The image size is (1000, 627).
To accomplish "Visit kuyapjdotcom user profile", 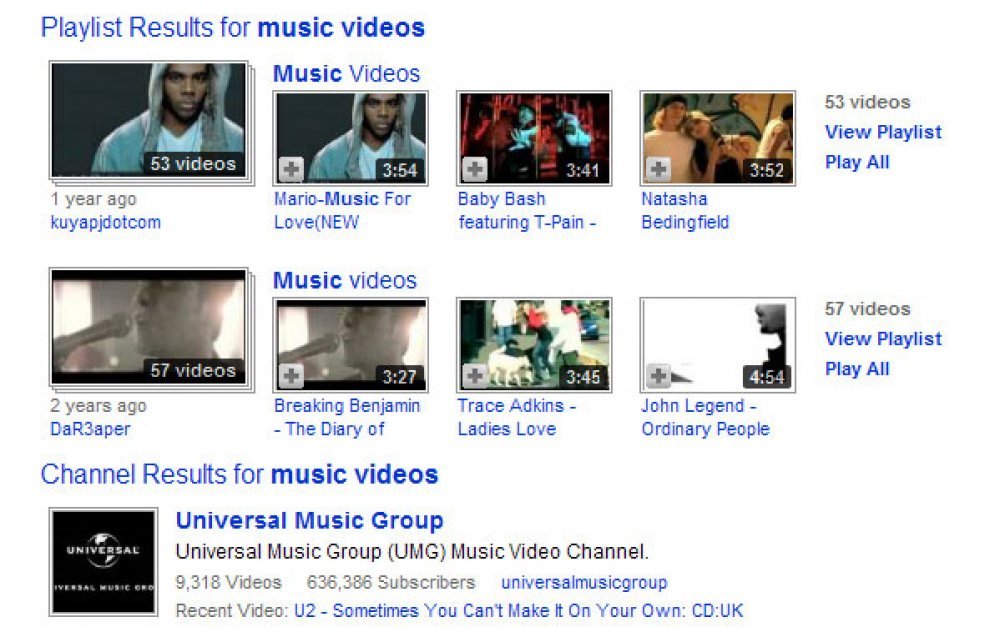I will click(x=105, y=223).
